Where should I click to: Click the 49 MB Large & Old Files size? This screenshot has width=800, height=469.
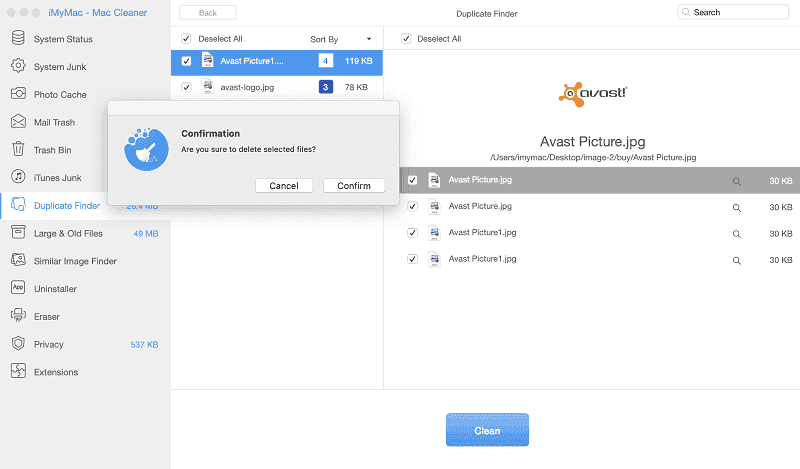tap(146, 234)
